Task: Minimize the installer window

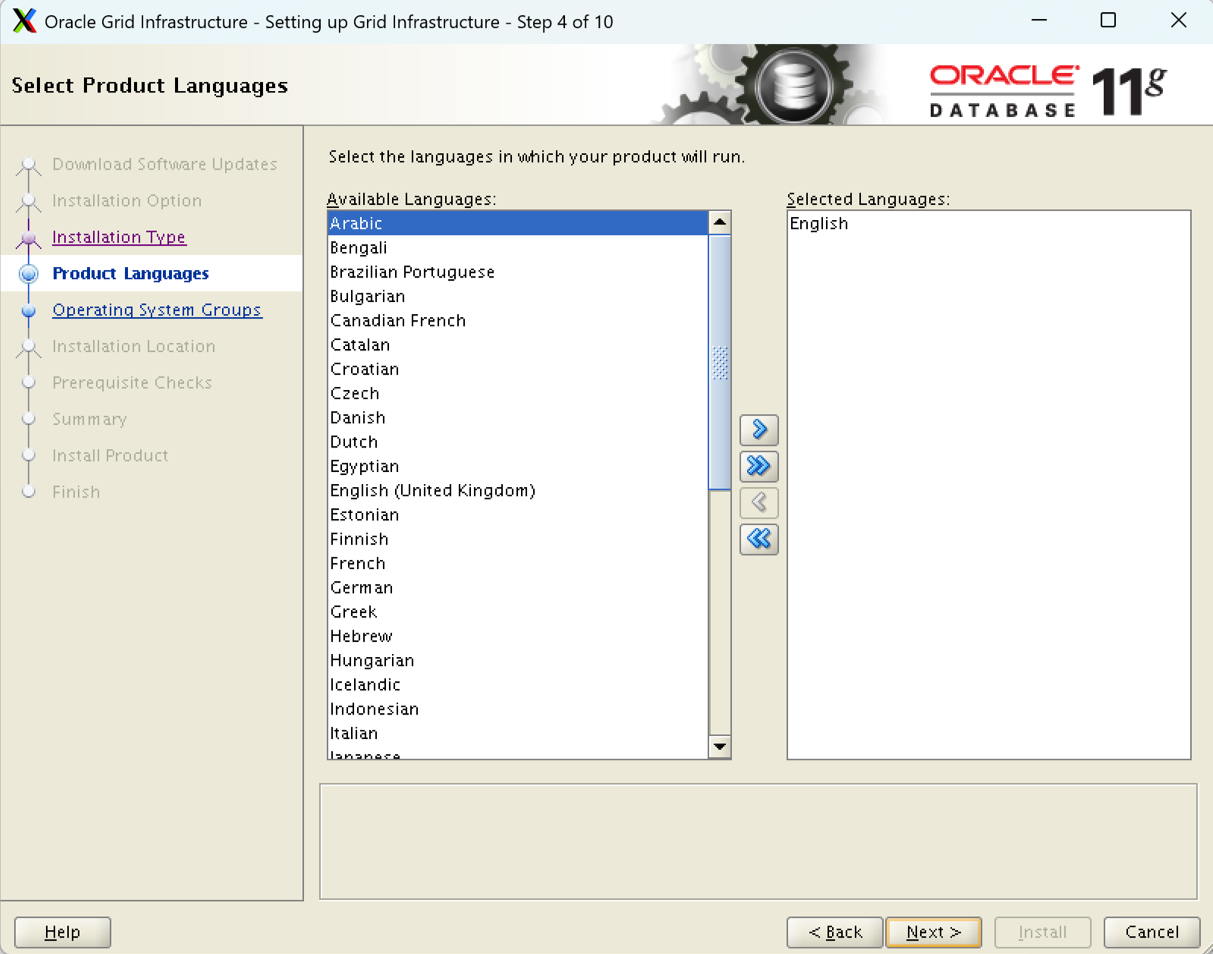Action: coord(1040,20)
